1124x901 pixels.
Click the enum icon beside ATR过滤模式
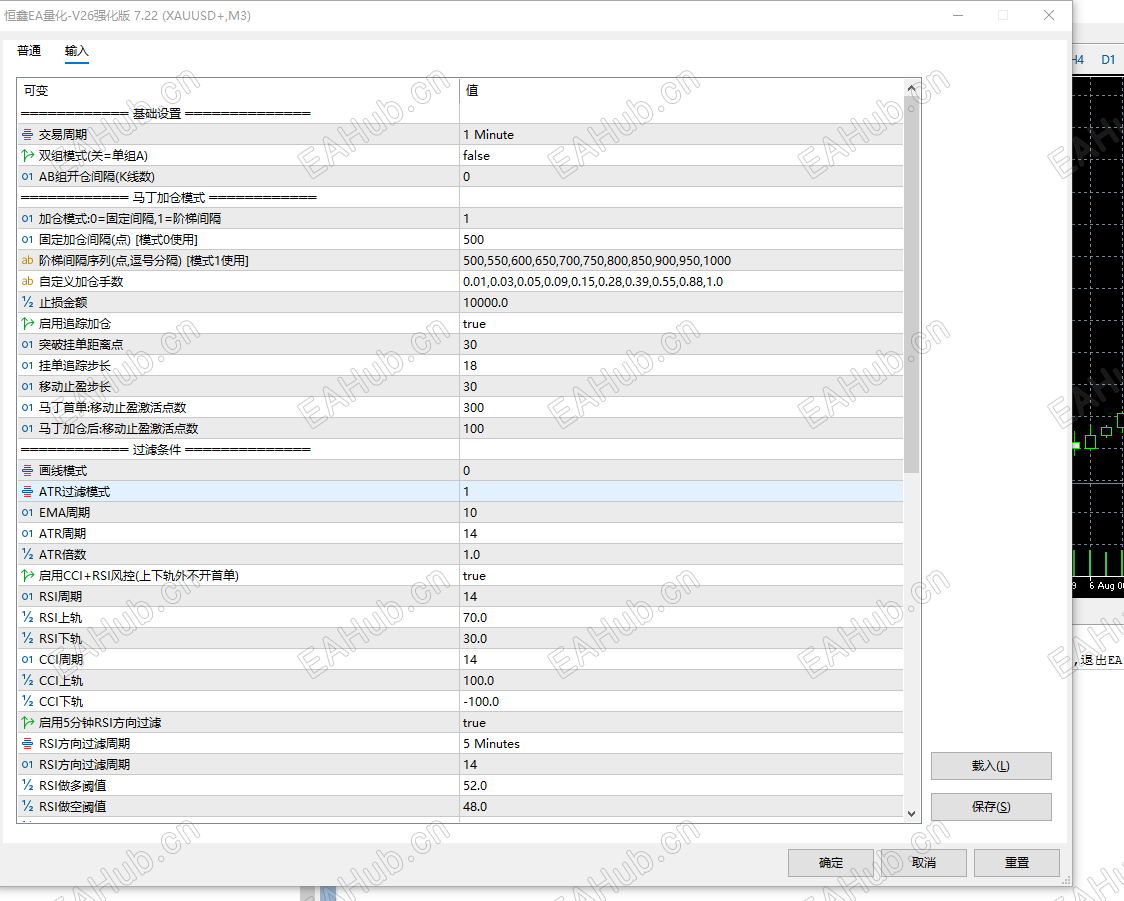[x=27, y=492]
